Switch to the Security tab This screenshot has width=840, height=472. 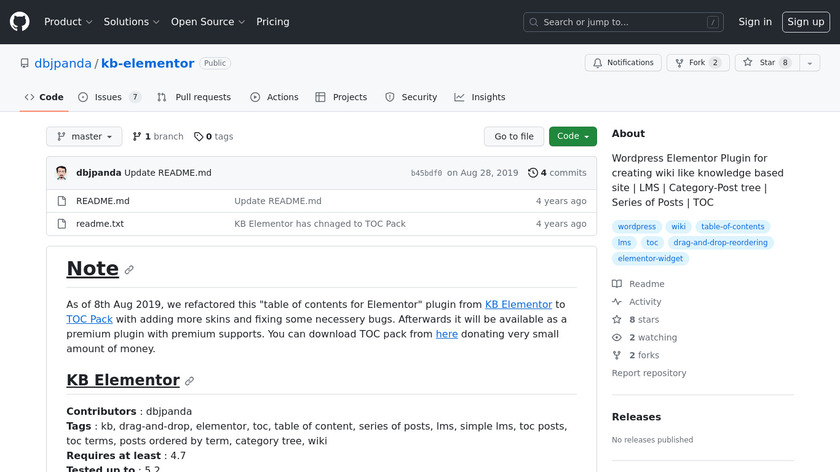point(411,97)
